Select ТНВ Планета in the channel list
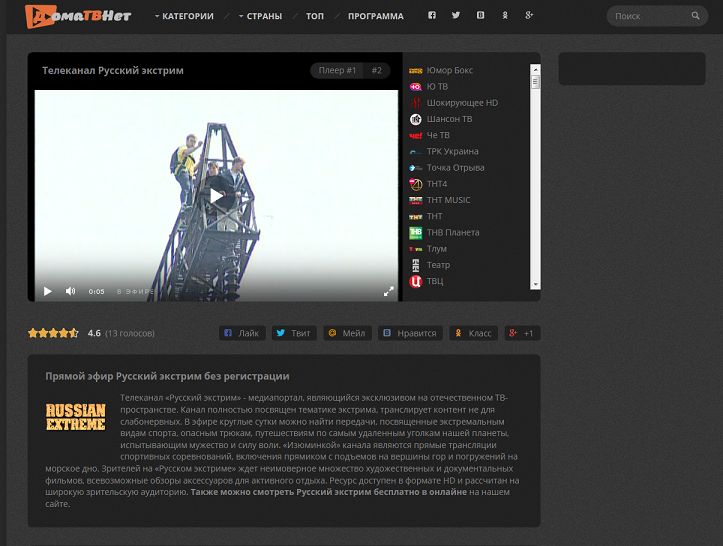Viewport: 723px width, 546px height. tap(453, 233)
